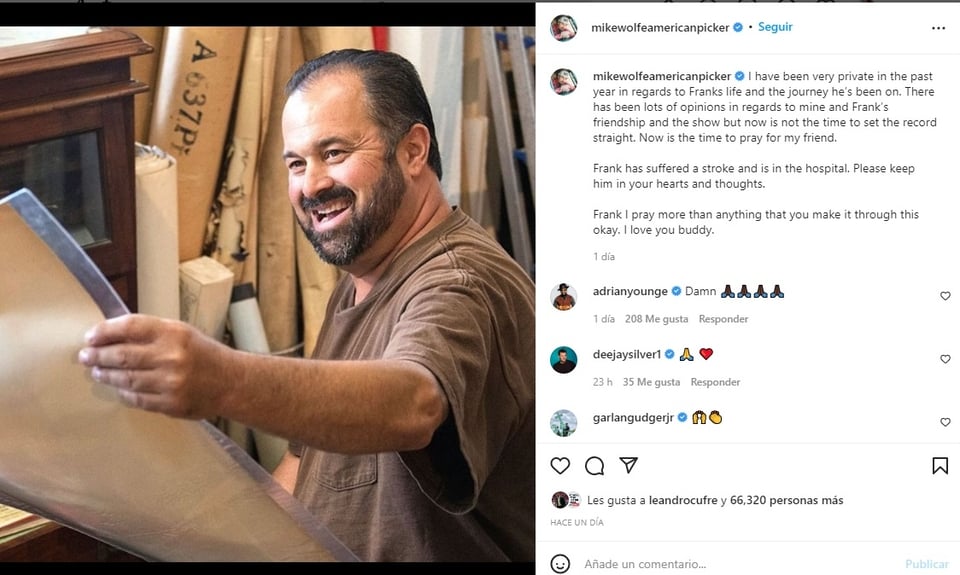View 66,320 personas más likes list
The image size is (960, 575).
(786, 500)
